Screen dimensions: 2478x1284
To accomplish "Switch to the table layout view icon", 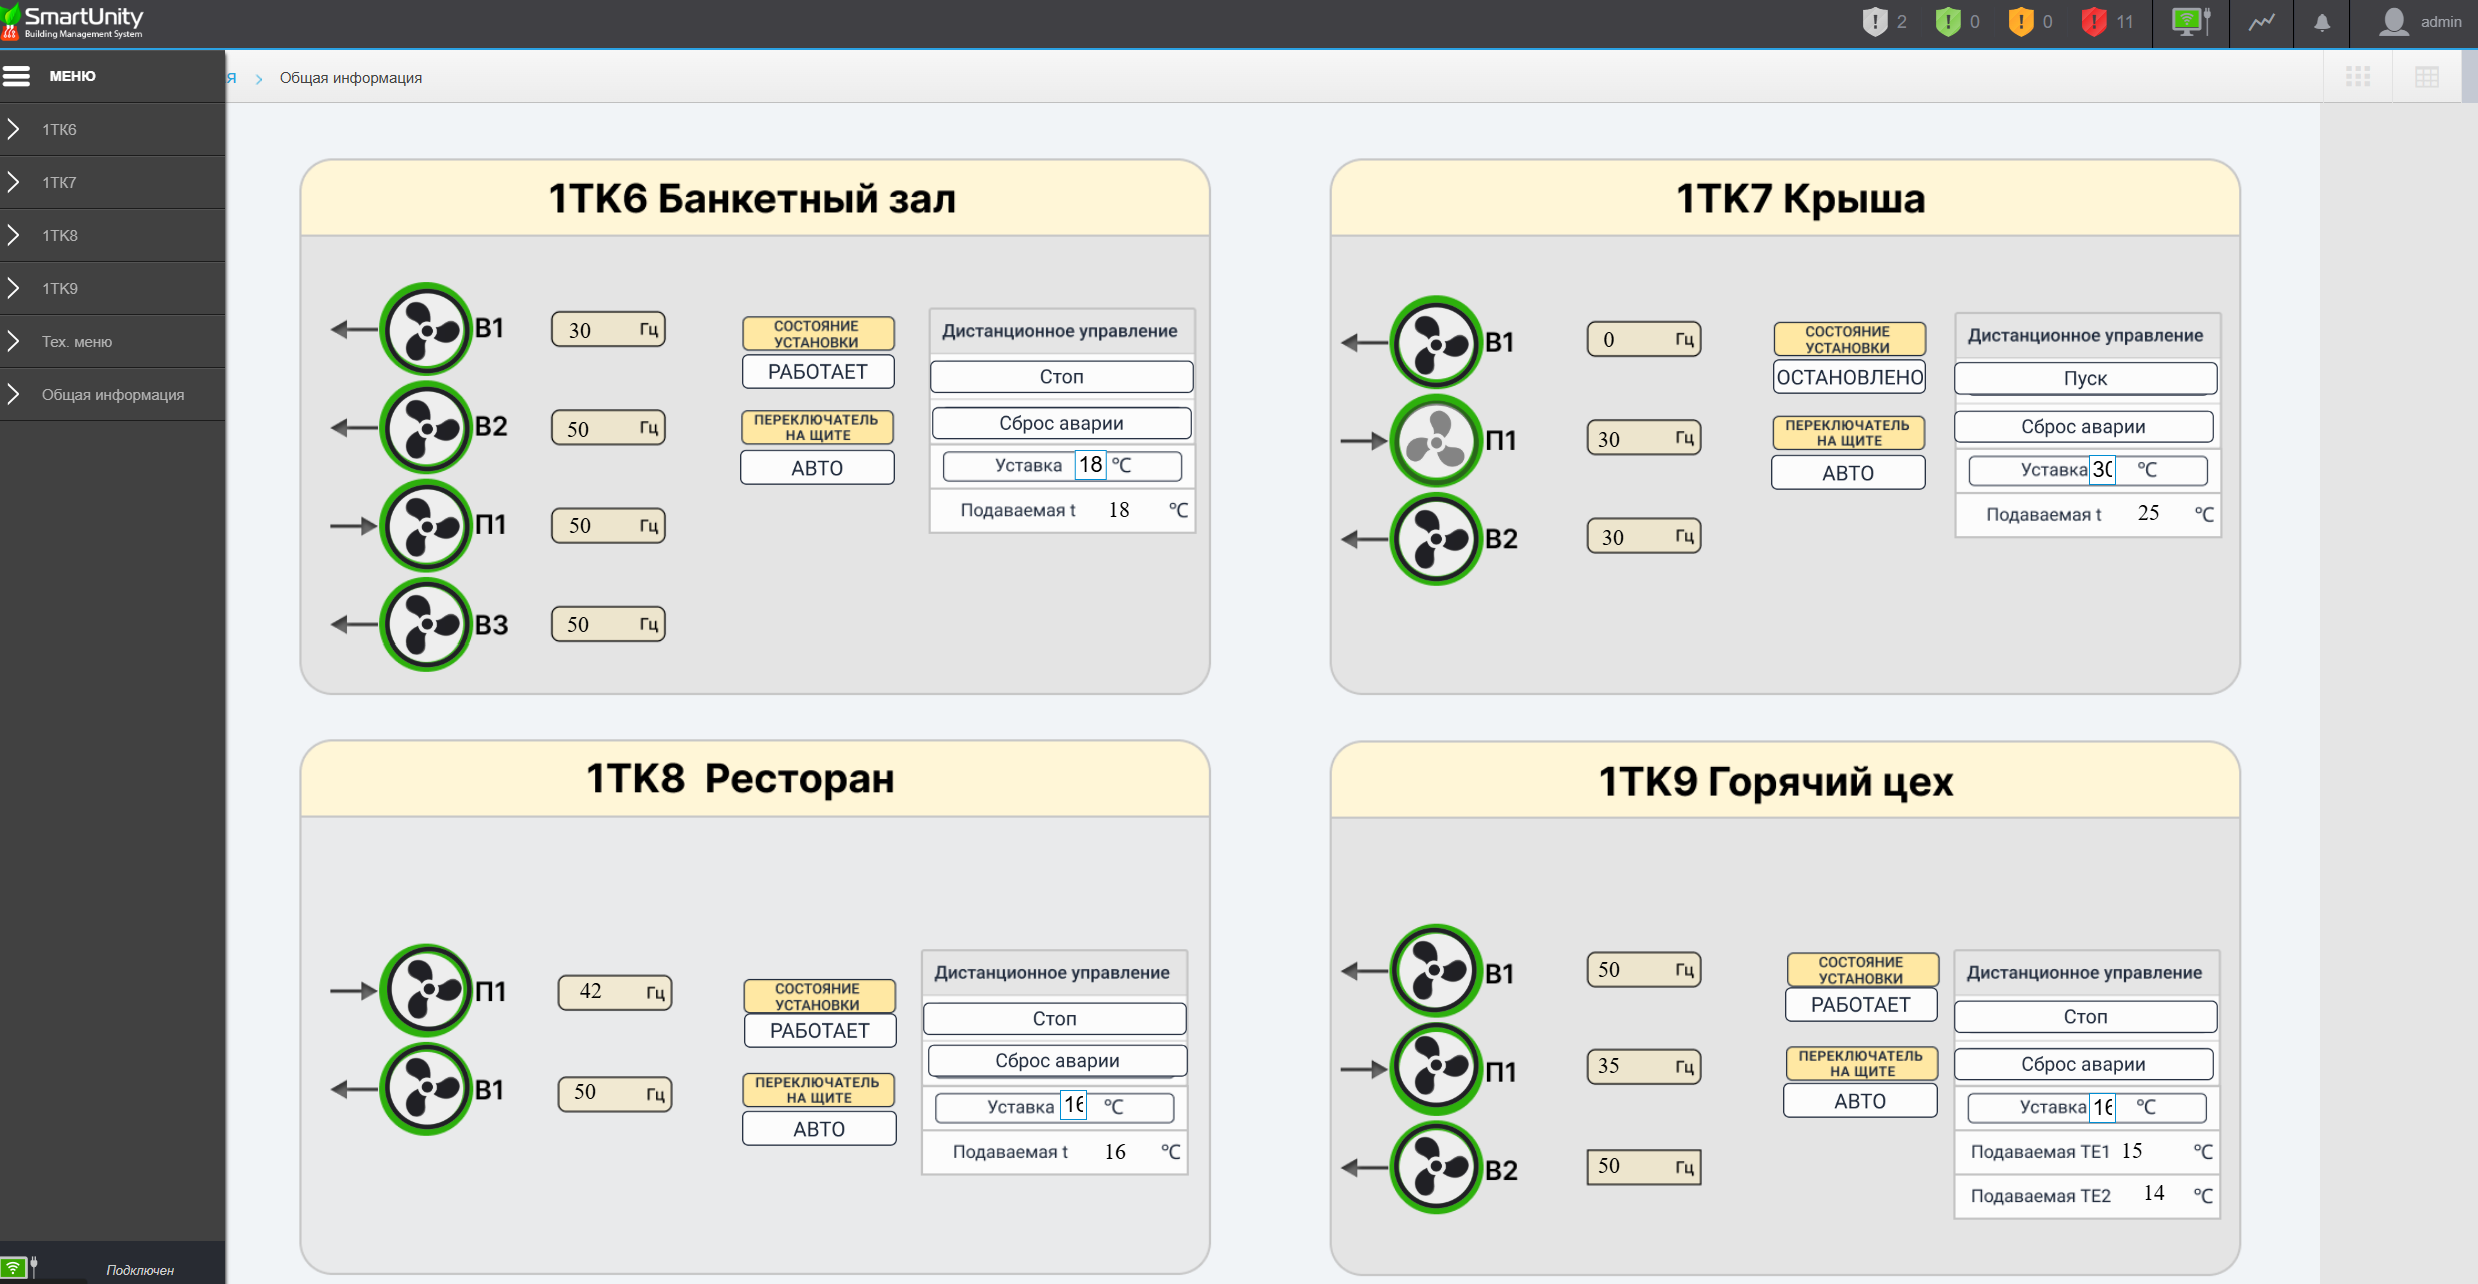I will pos(2427,77).
